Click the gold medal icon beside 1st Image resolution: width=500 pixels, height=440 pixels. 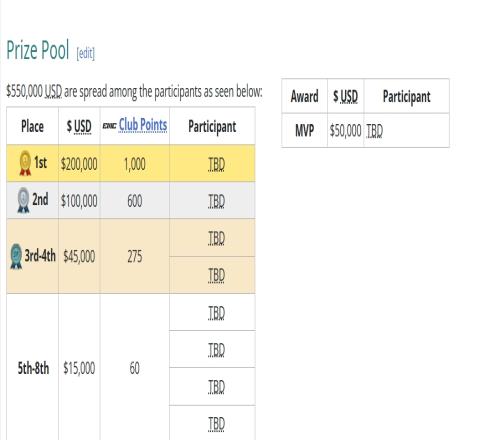25,163
